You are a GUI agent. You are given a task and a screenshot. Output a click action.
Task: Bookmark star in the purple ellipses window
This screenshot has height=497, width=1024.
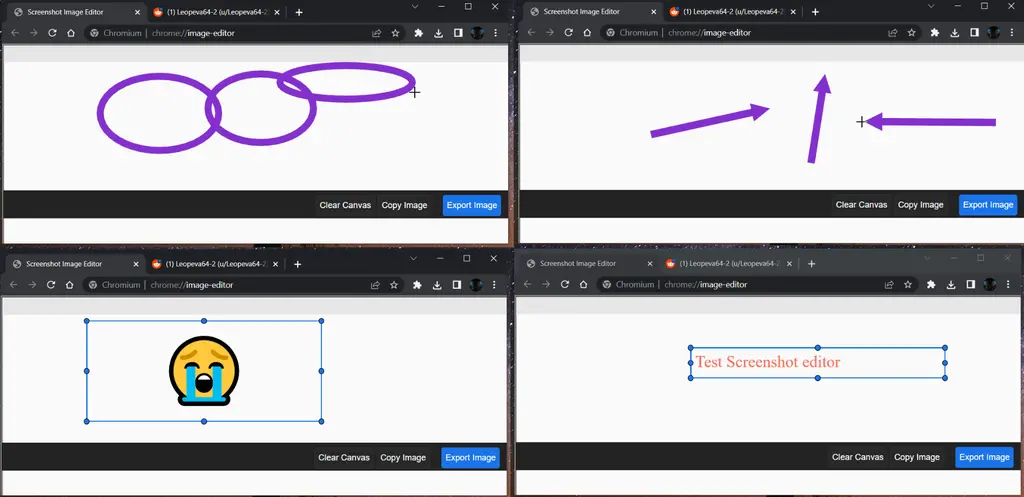pos(395,33)
